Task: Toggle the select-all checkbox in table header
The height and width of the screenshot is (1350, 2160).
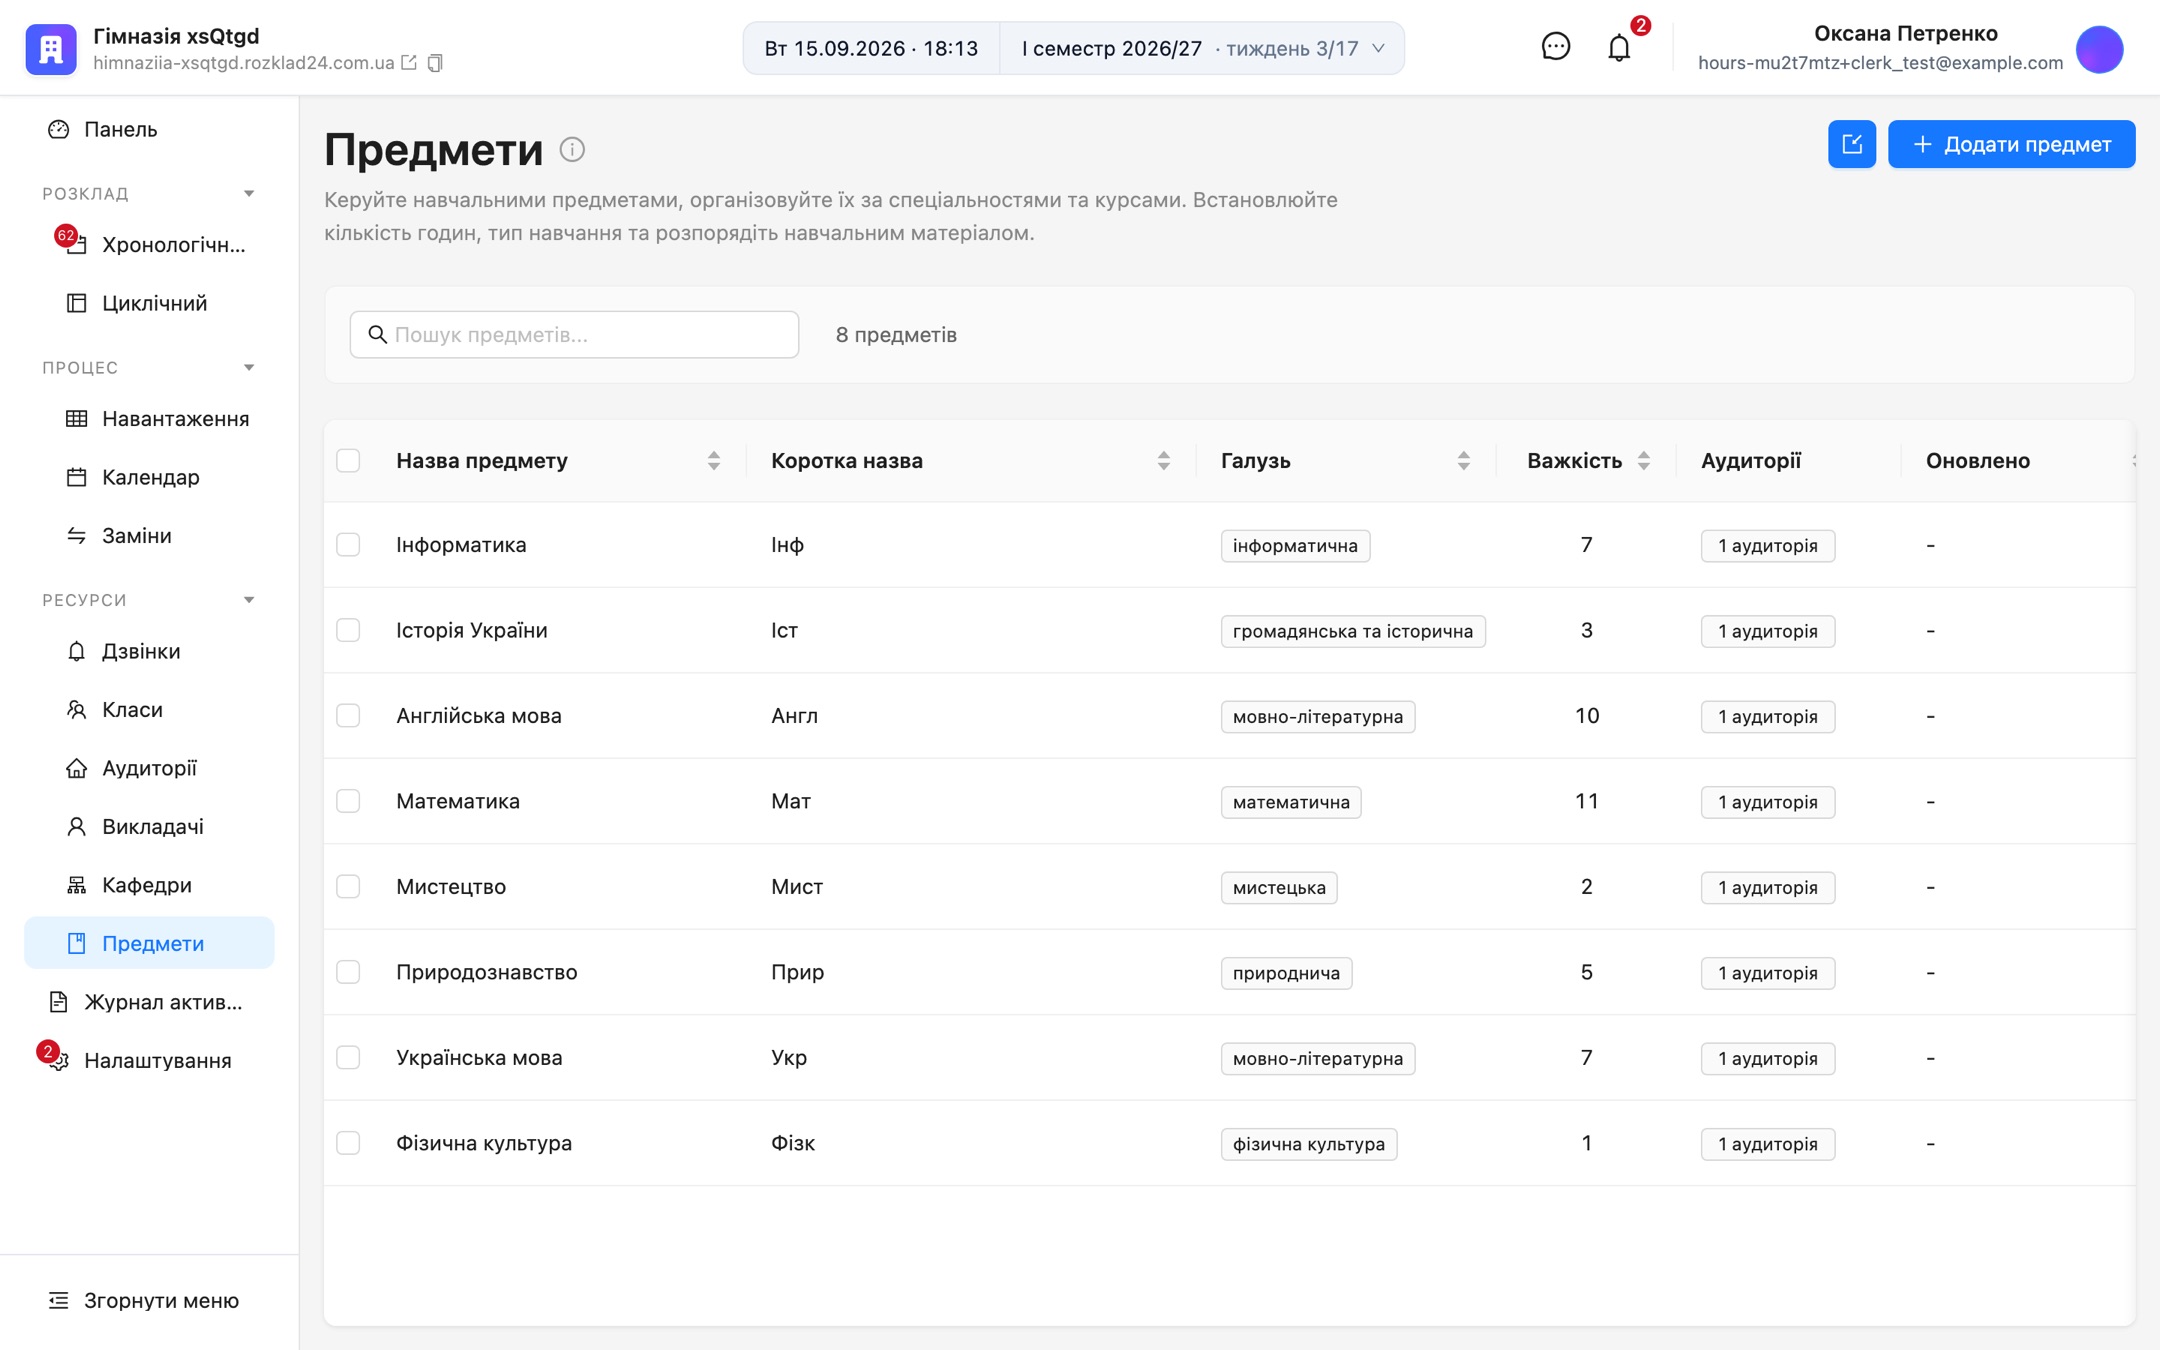Action: pyautogui.click(x=348, y=460)
